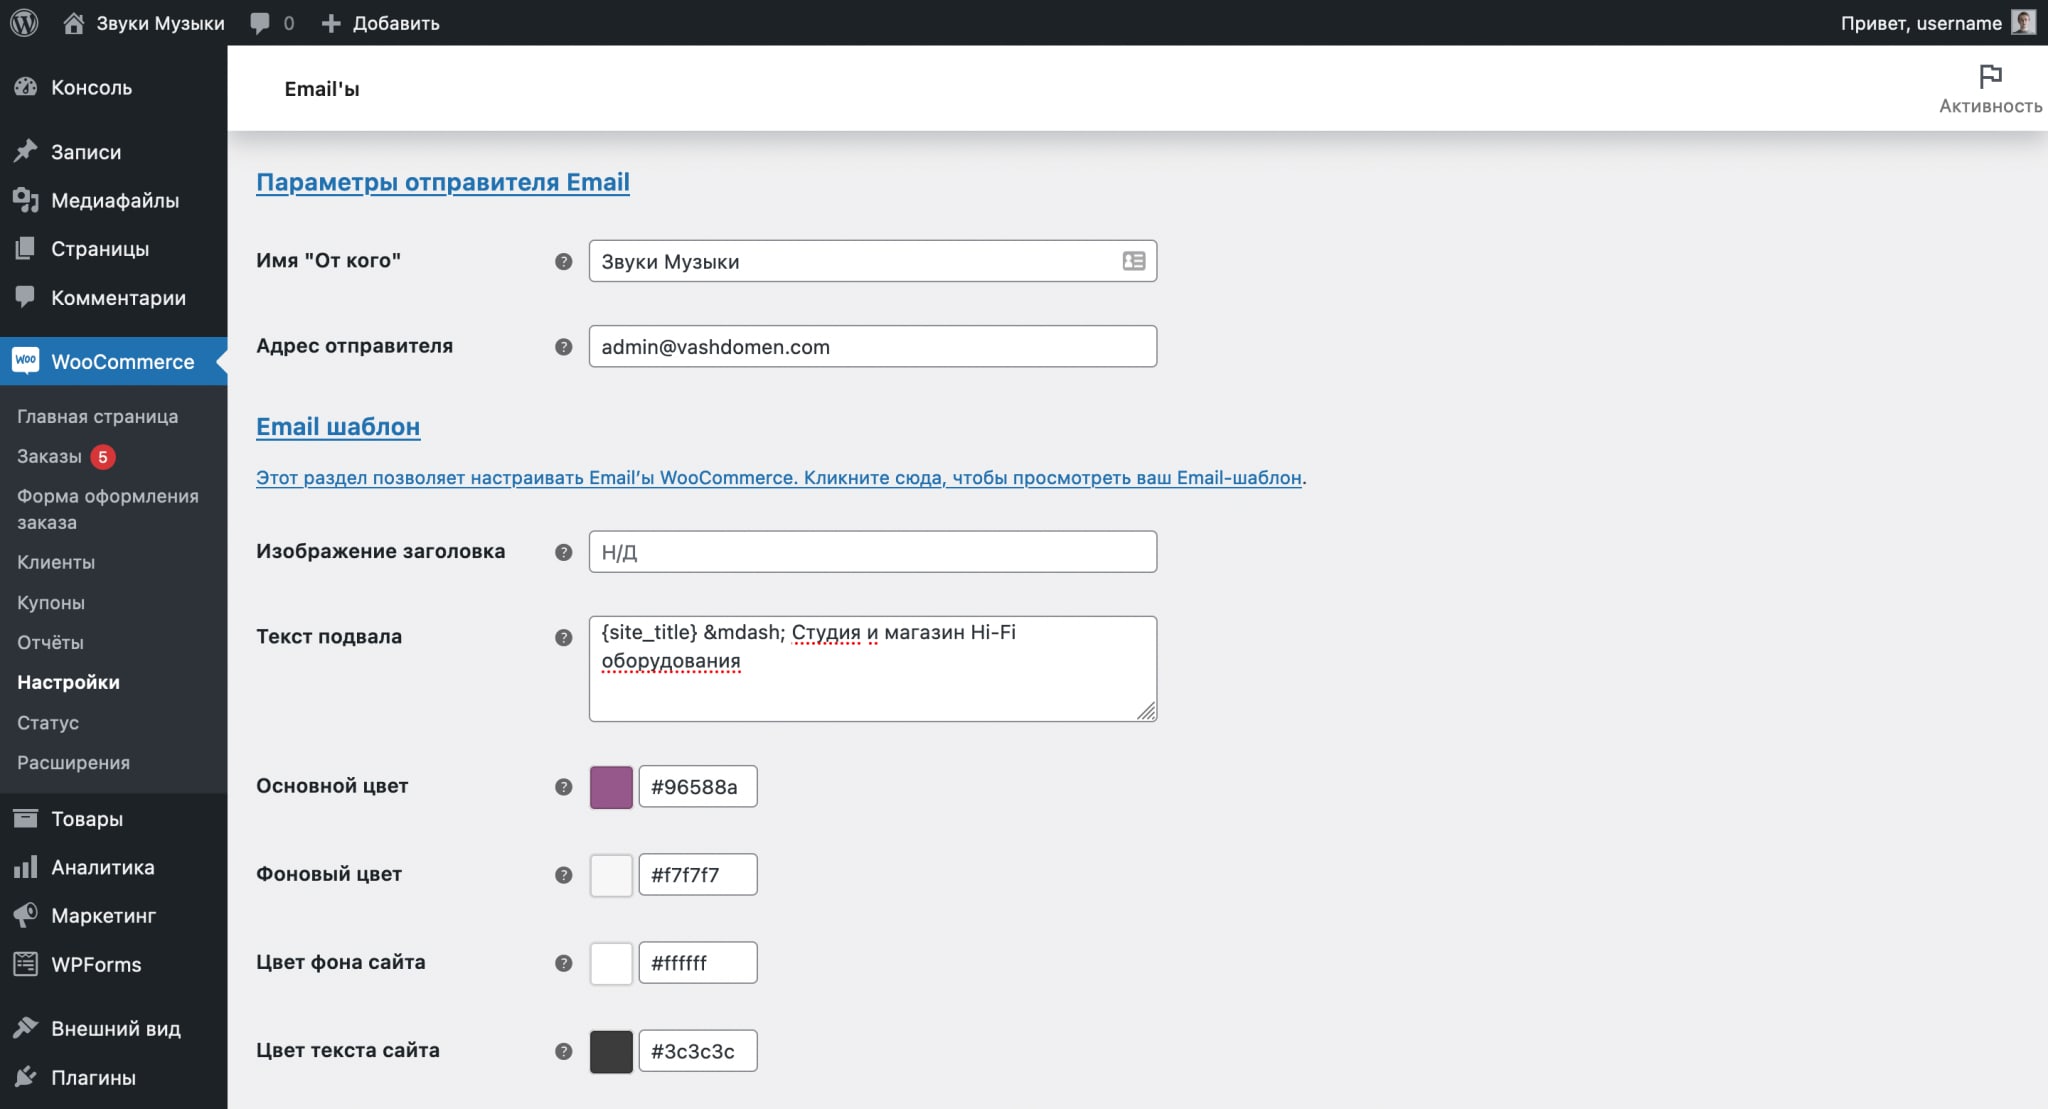Open Настройки submenu item
The image size is (2048, 1109).
tap(68, 682)
